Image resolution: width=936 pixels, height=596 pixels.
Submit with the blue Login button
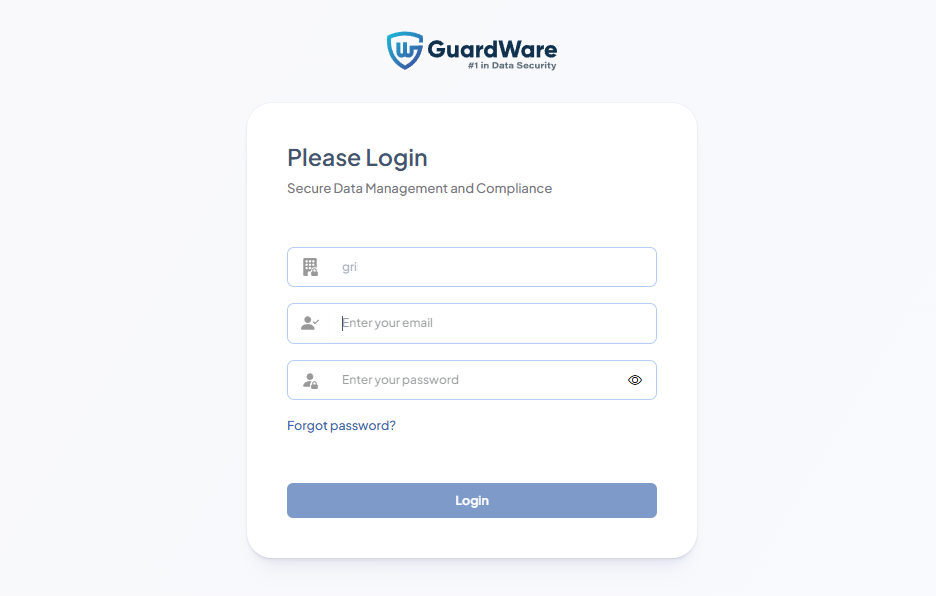472,500
